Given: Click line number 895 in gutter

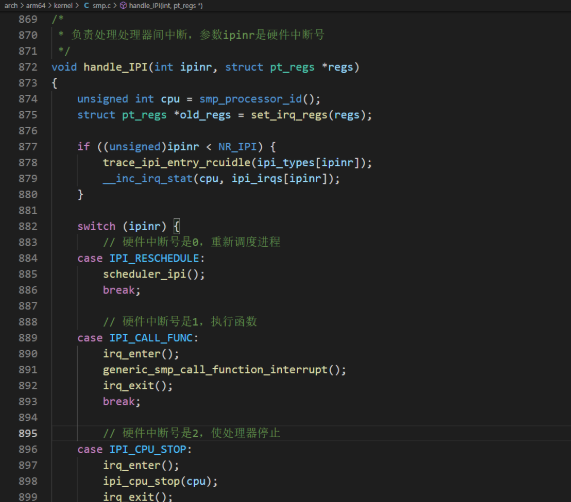Looking at the screenshot, I should [x=28, y=433].
